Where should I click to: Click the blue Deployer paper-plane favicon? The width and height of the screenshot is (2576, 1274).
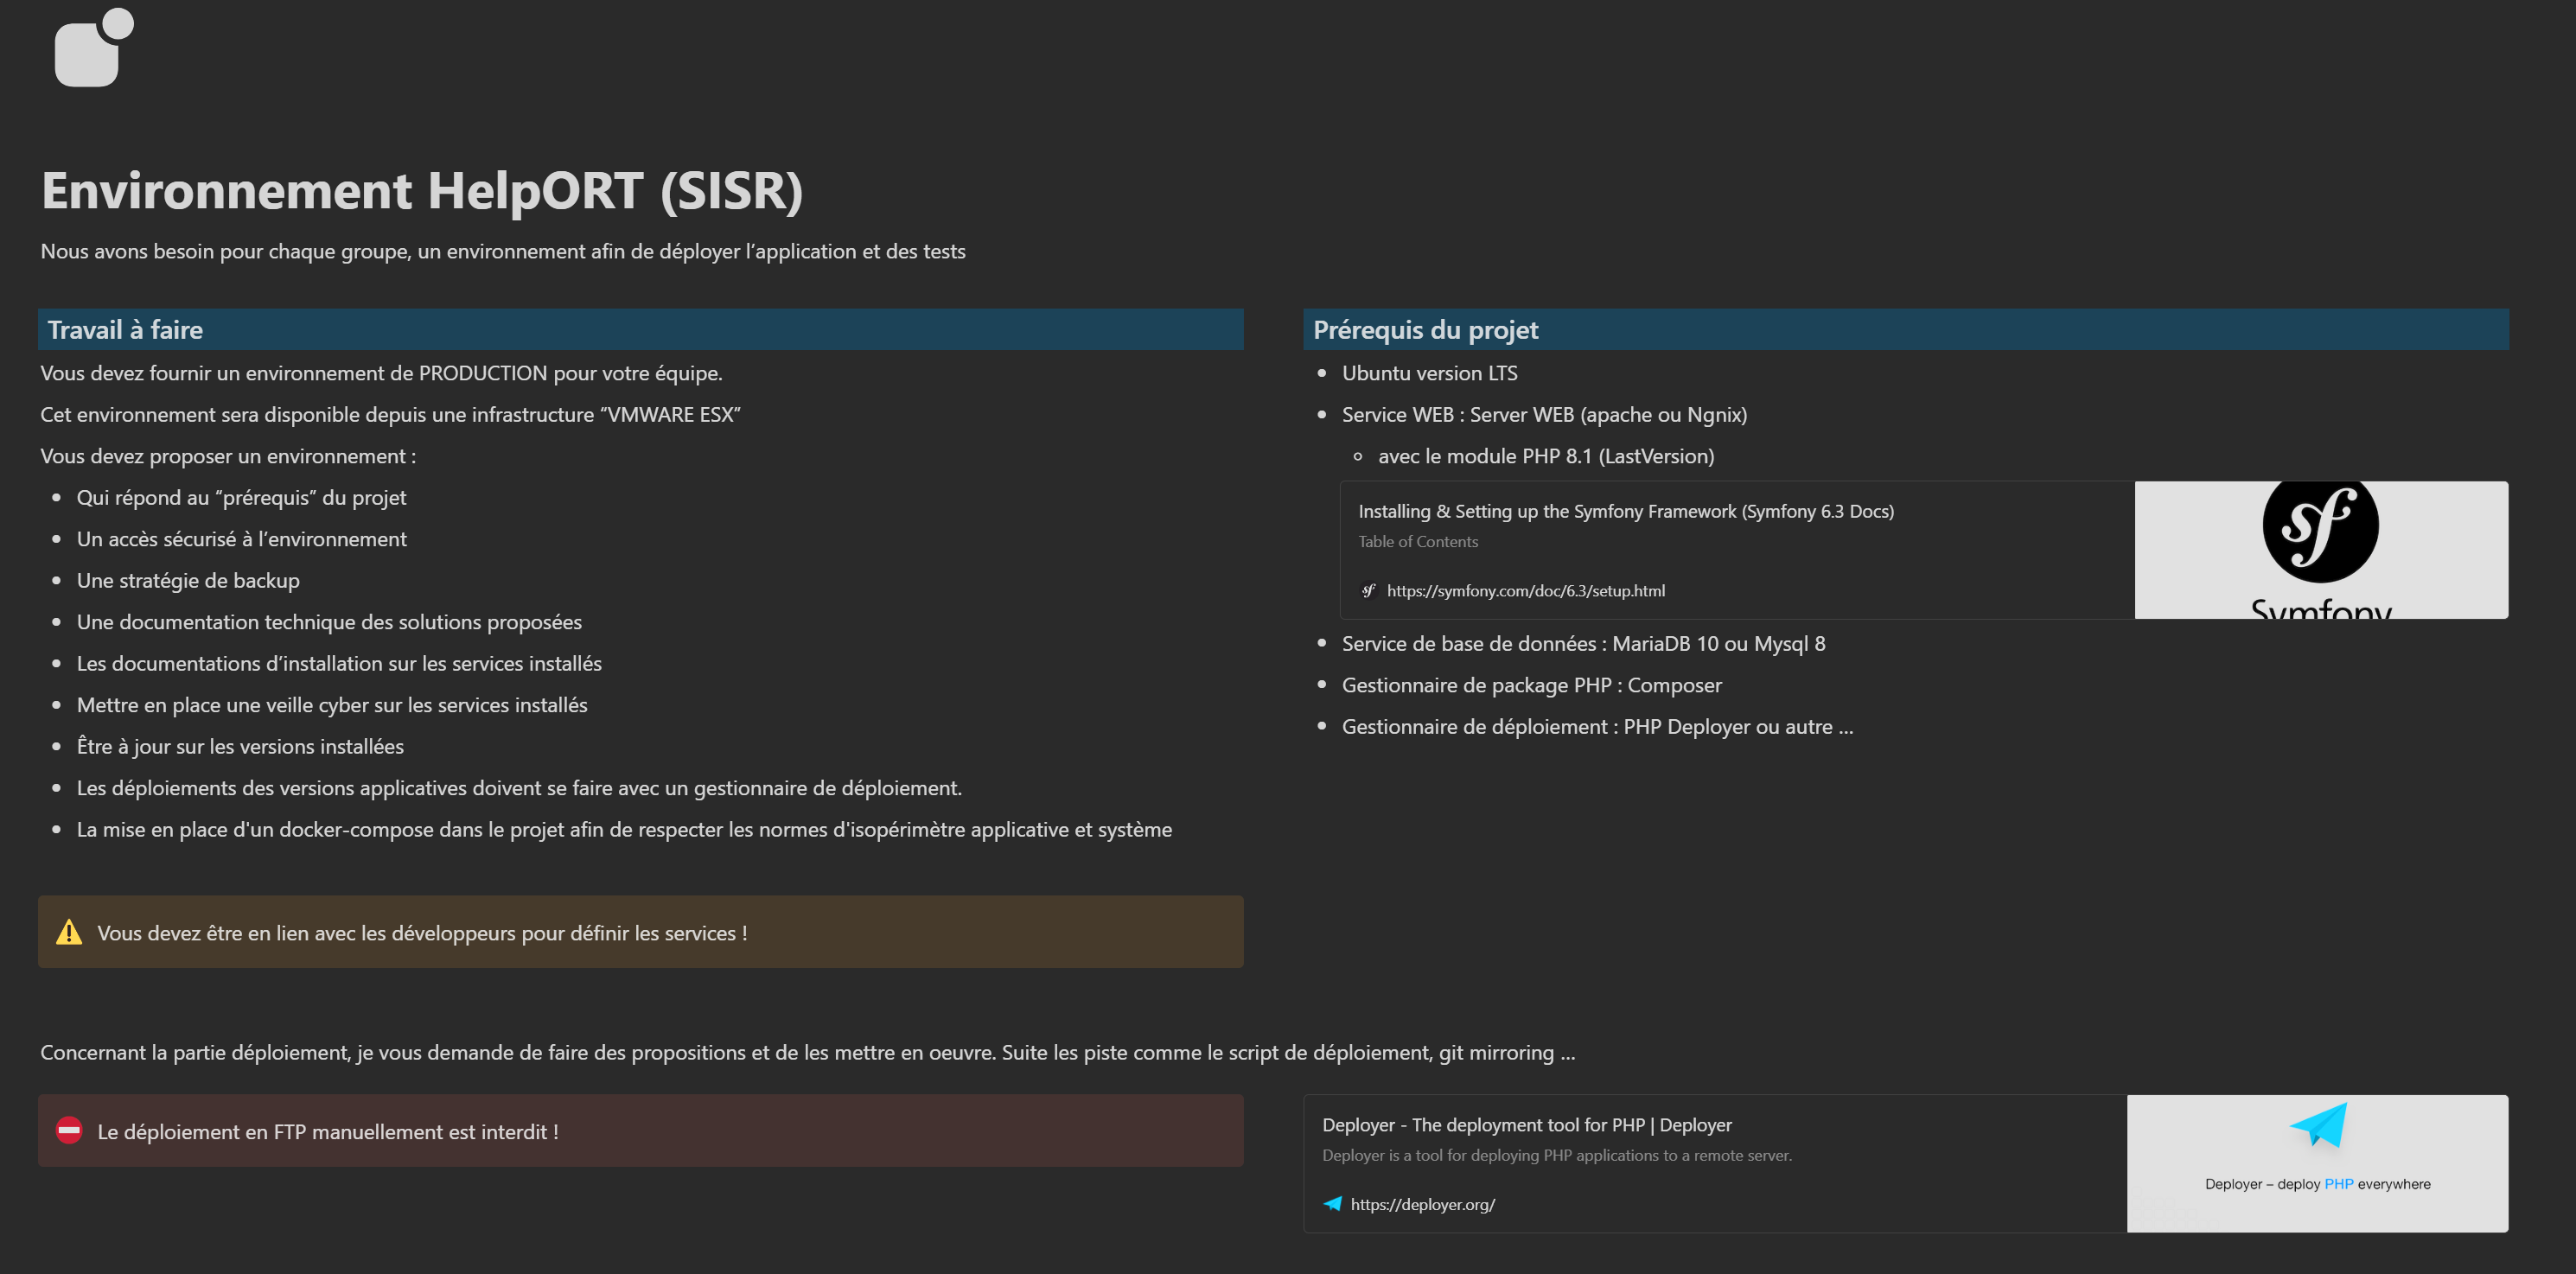click(x=1332, y=1203)
